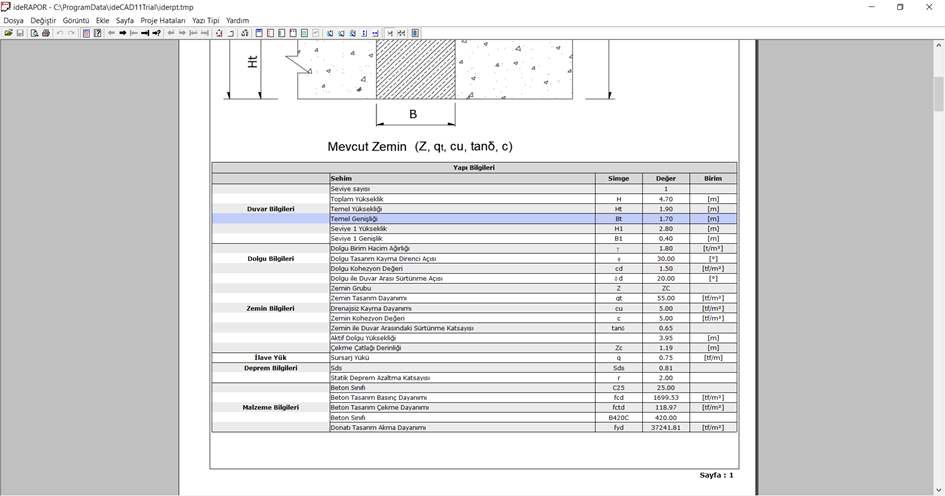The width and height of the screenshot is (945, 496).
Task: Select the highlighted 'Temel Genişliği' row
Action: (x=474, y=219)
